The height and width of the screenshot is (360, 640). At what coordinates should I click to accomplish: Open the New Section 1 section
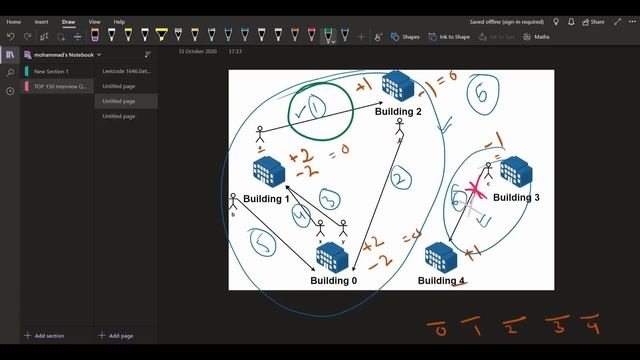(58, 71)
